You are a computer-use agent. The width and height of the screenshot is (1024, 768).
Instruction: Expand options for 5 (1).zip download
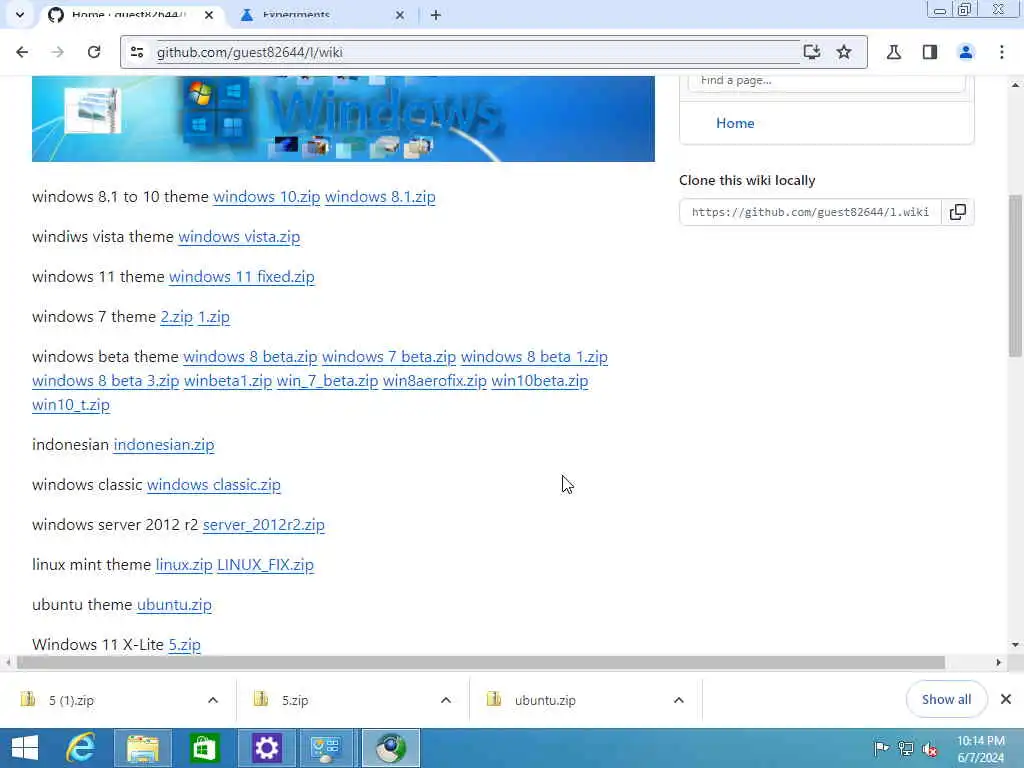coord(213,700)
